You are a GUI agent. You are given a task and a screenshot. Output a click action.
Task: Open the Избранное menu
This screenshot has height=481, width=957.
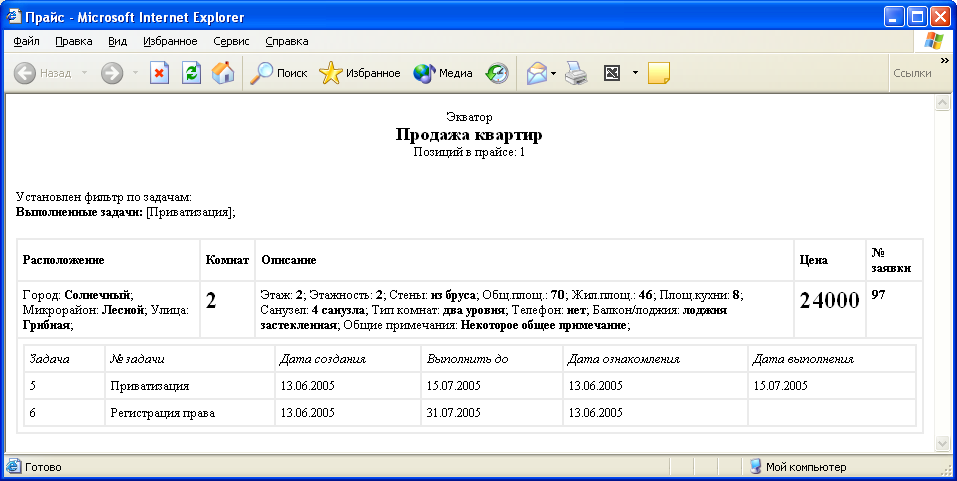pos(170,42)
